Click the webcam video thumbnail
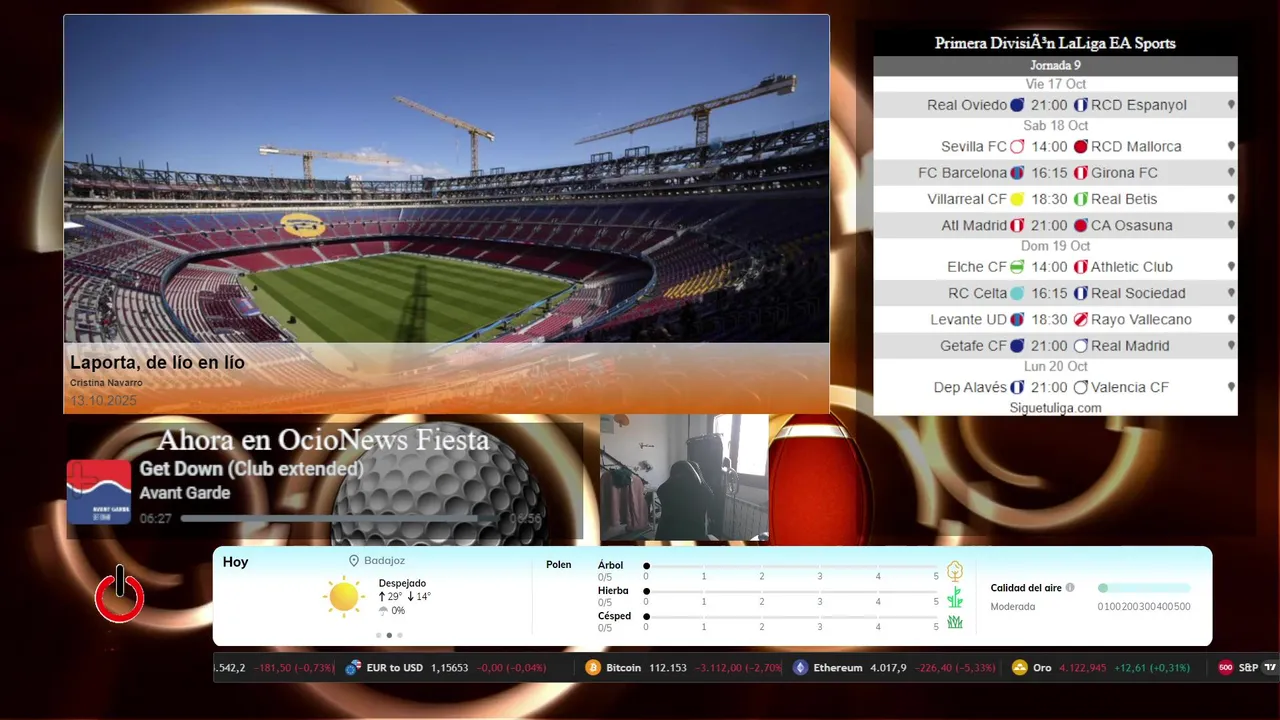This screenshot has height=720, width=1280. pyautogui.click(x=684, y=478)
